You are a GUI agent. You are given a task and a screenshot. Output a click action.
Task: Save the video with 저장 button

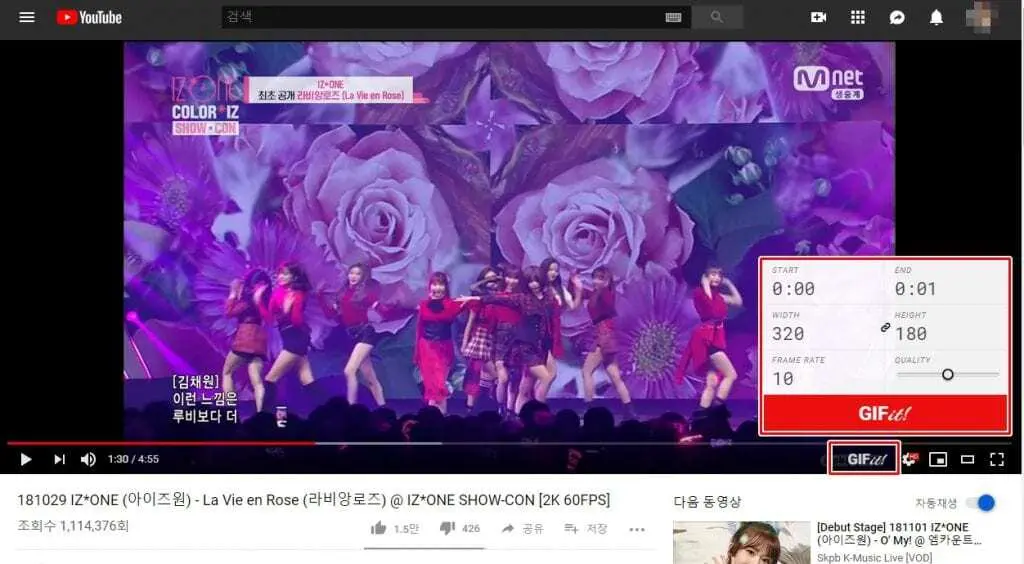pos(586,528)
